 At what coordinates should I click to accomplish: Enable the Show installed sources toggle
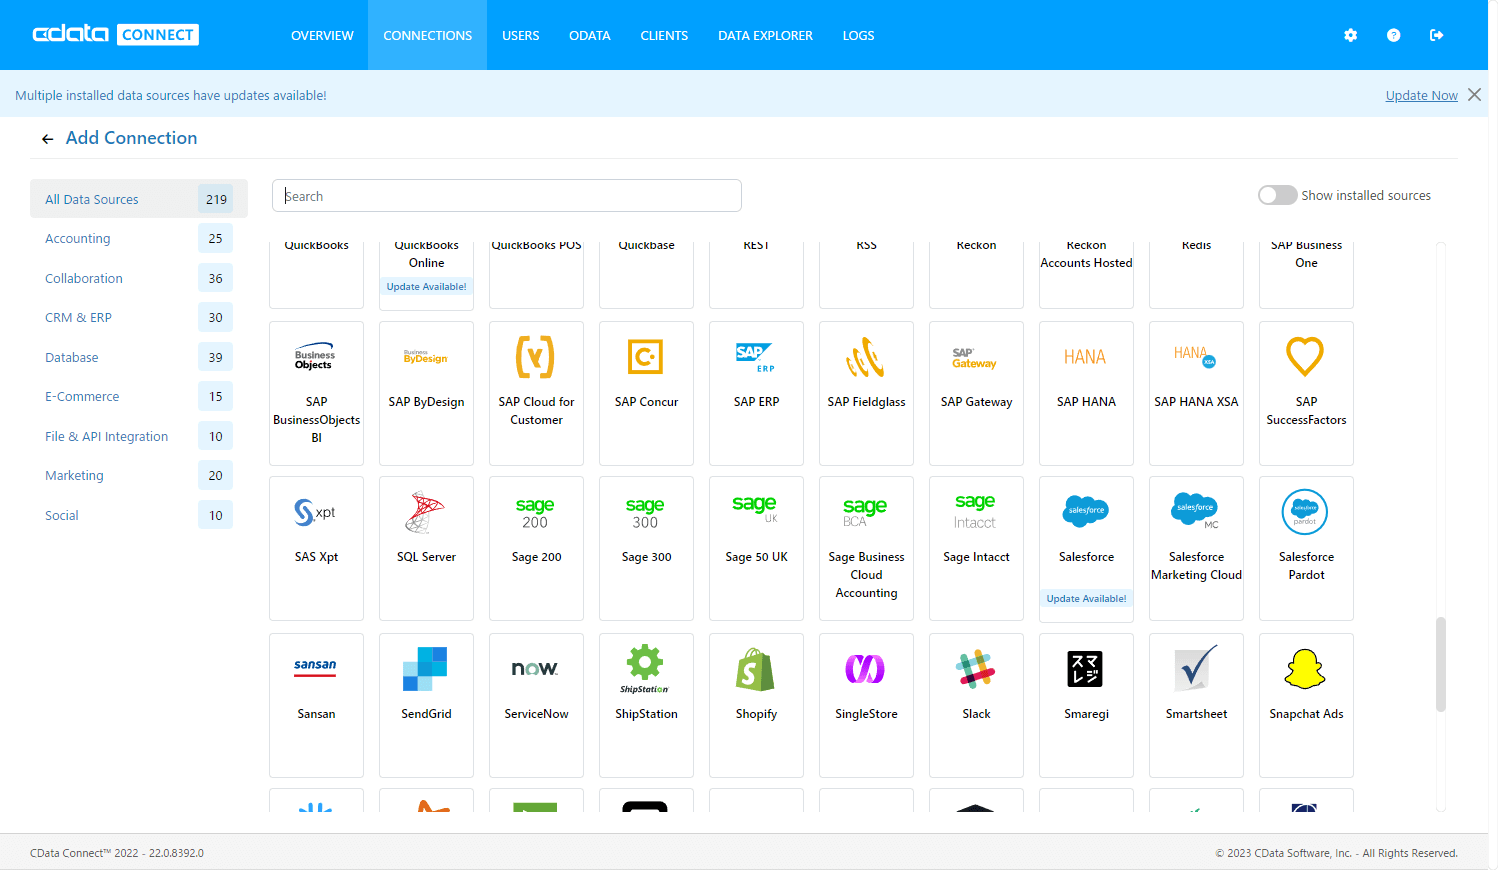[1277, 195]
